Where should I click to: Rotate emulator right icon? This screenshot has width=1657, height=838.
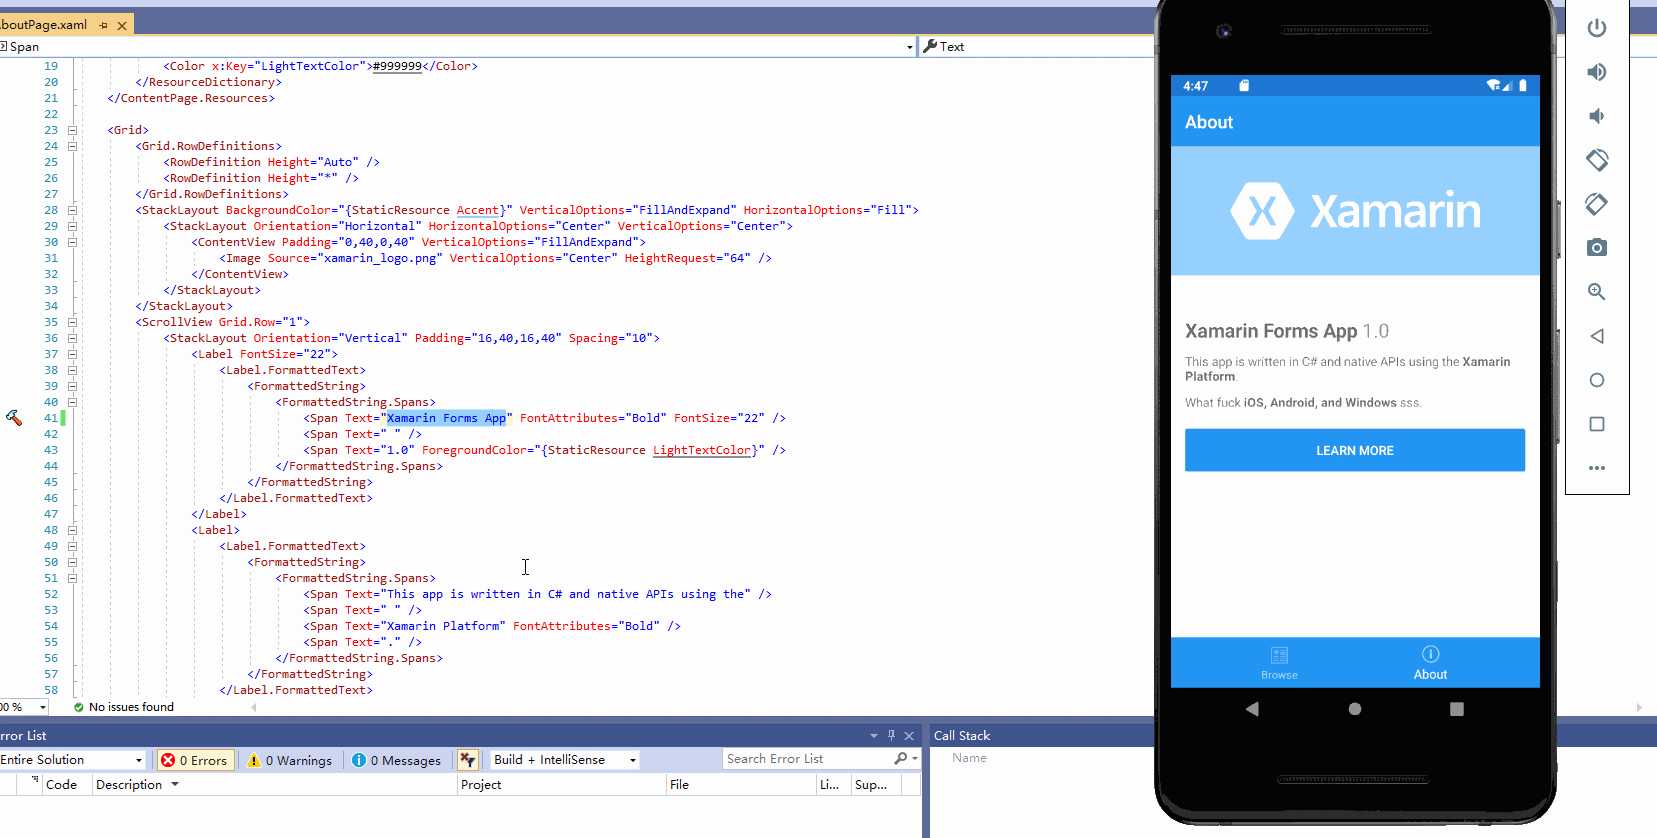(1597, 204)
